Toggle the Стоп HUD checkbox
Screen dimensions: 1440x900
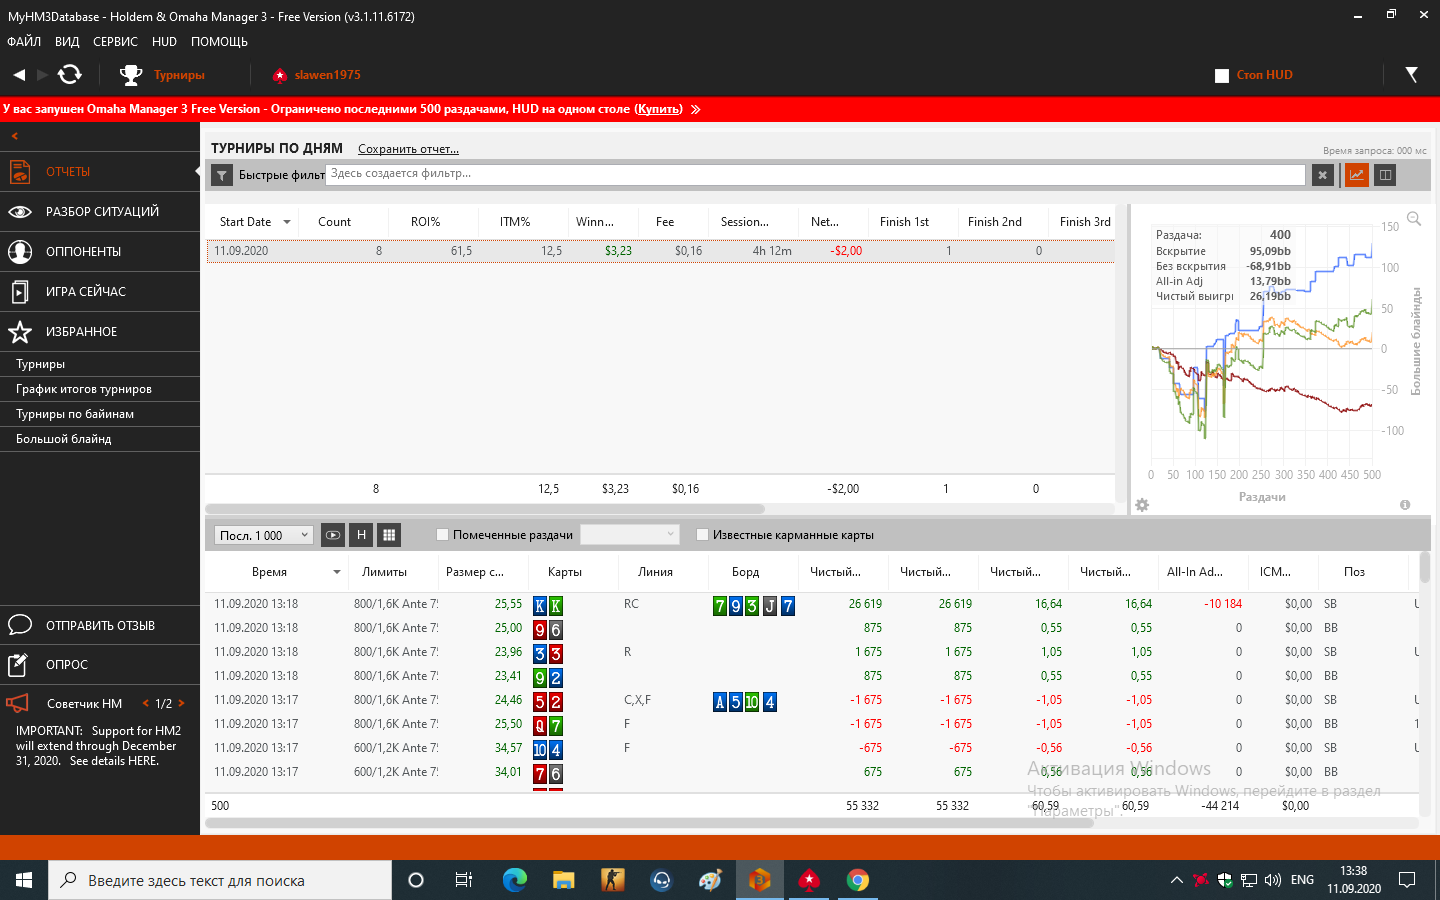1221,76
